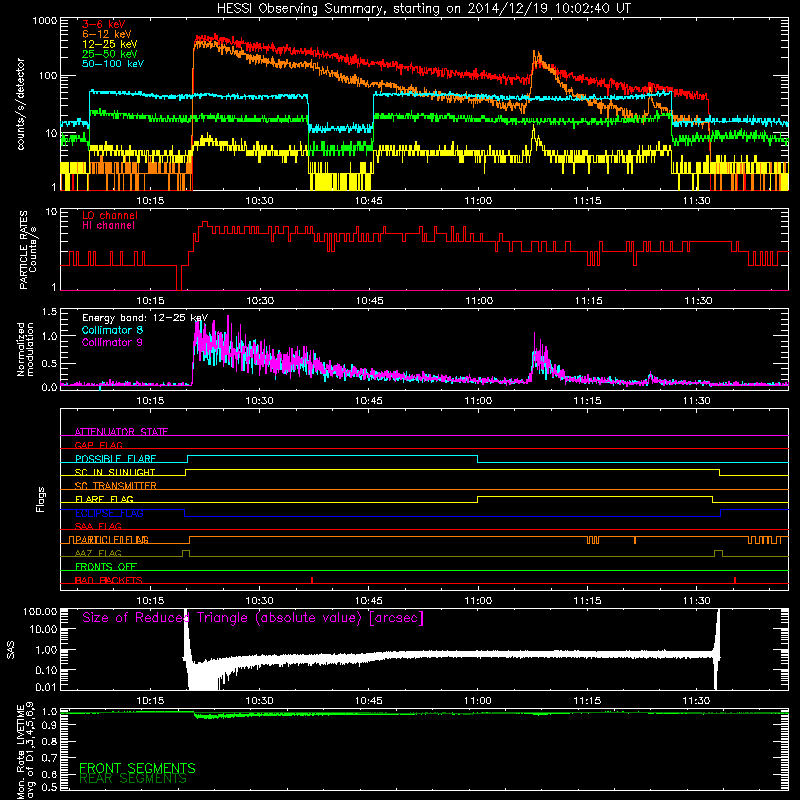The width and height of the screenshot is (800, 800).
Task: Click the counts/s/detector axis label
Action: point(20,104)
